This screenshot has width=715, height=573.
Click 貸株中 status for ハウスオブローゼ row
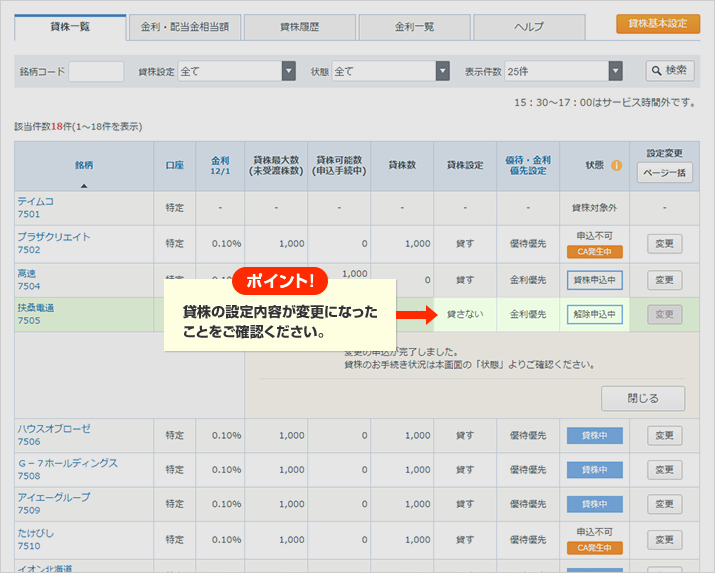pyautogui.click(x=594, y=435)
